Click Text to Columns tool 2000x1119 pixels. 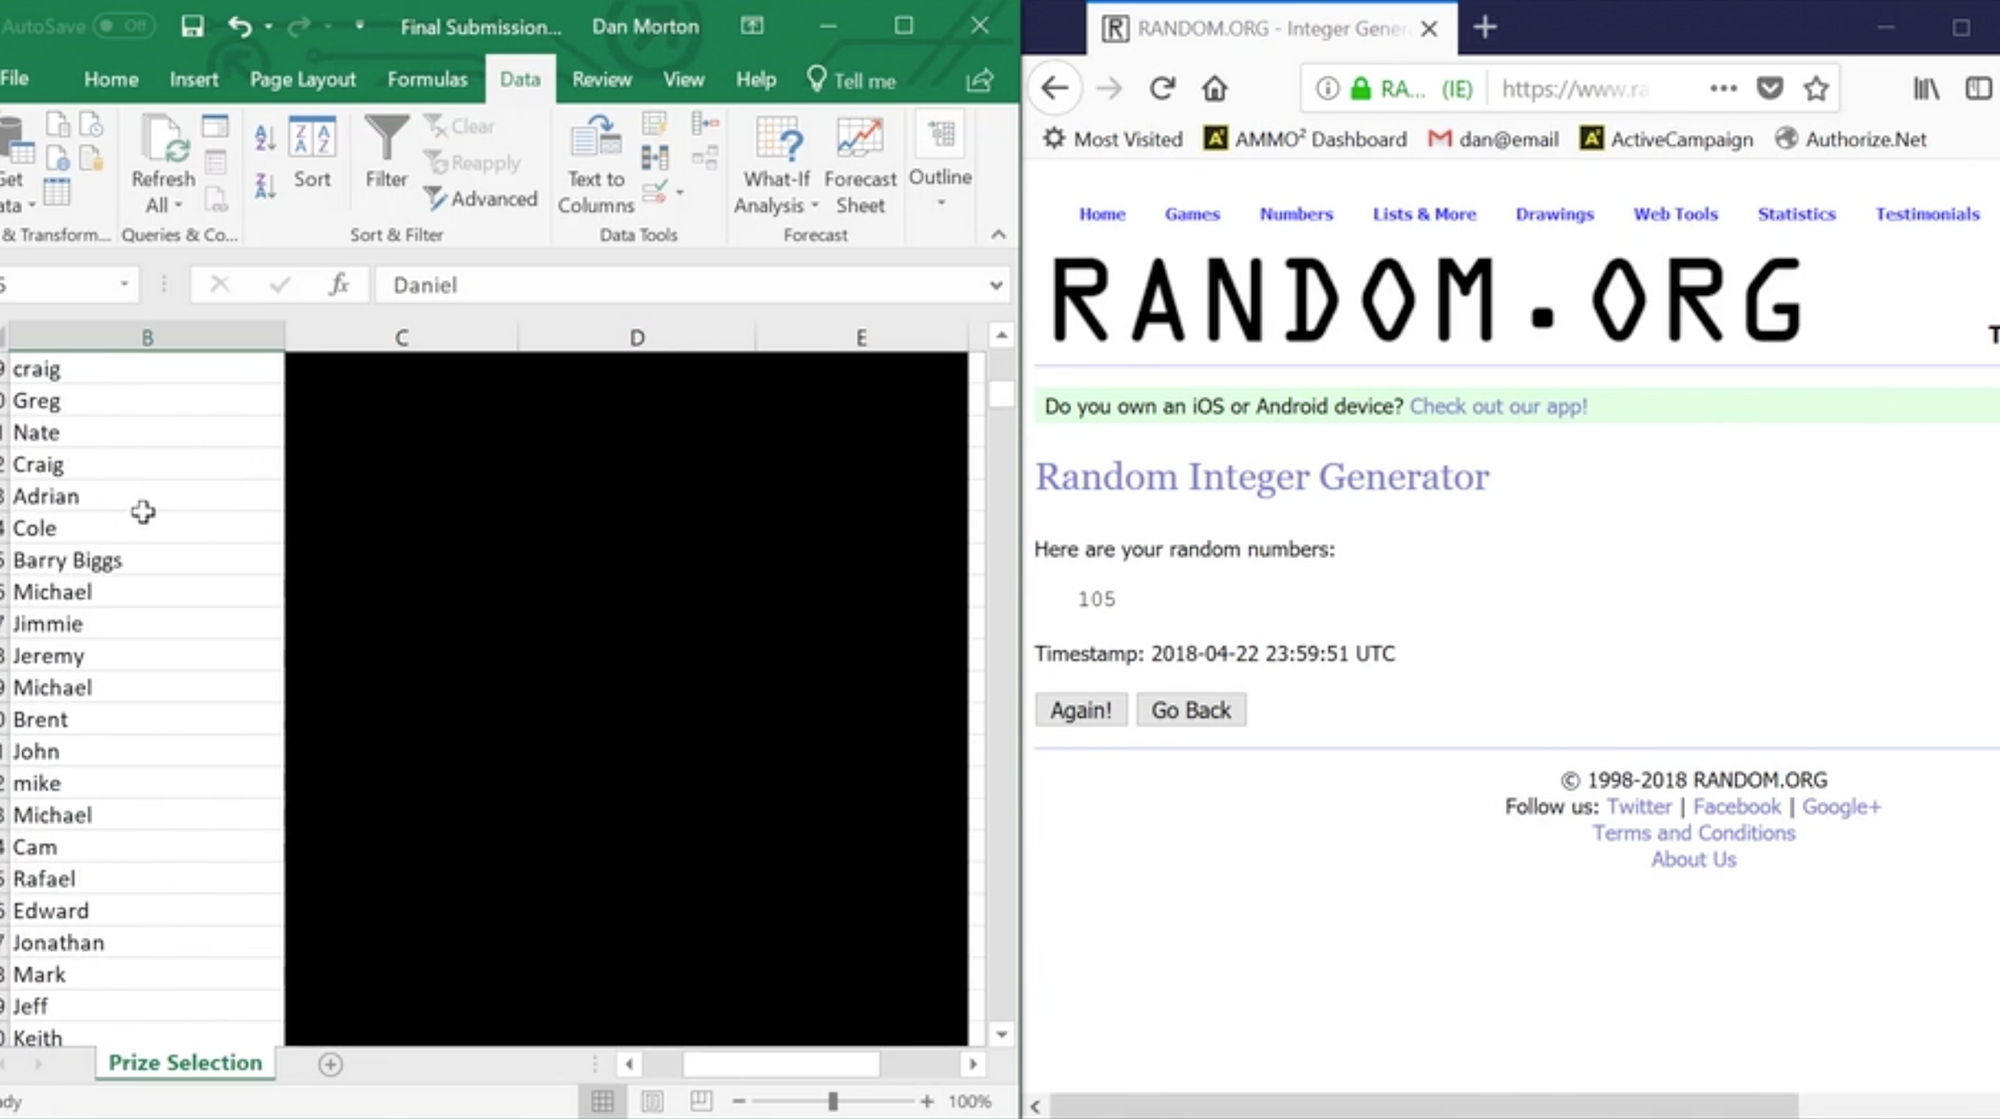click(596, 165)
